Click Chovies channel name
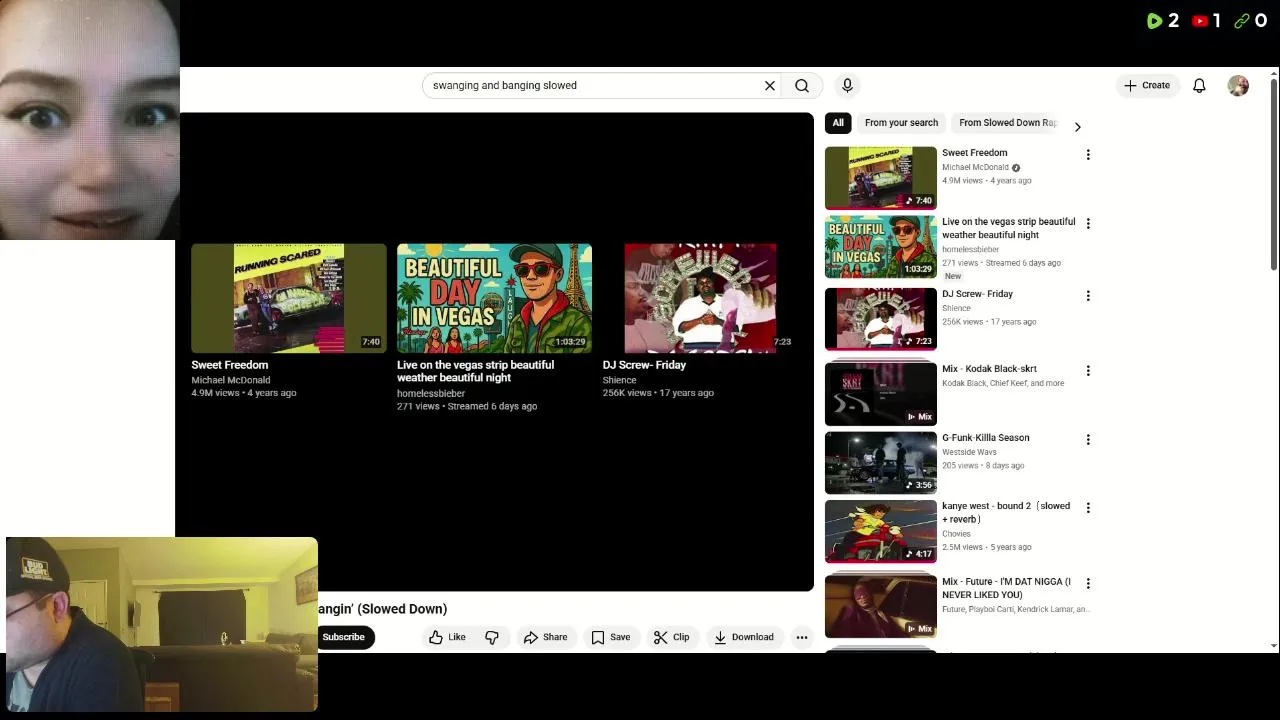The width and height of the screenshot is (1280, 720). 956,534
